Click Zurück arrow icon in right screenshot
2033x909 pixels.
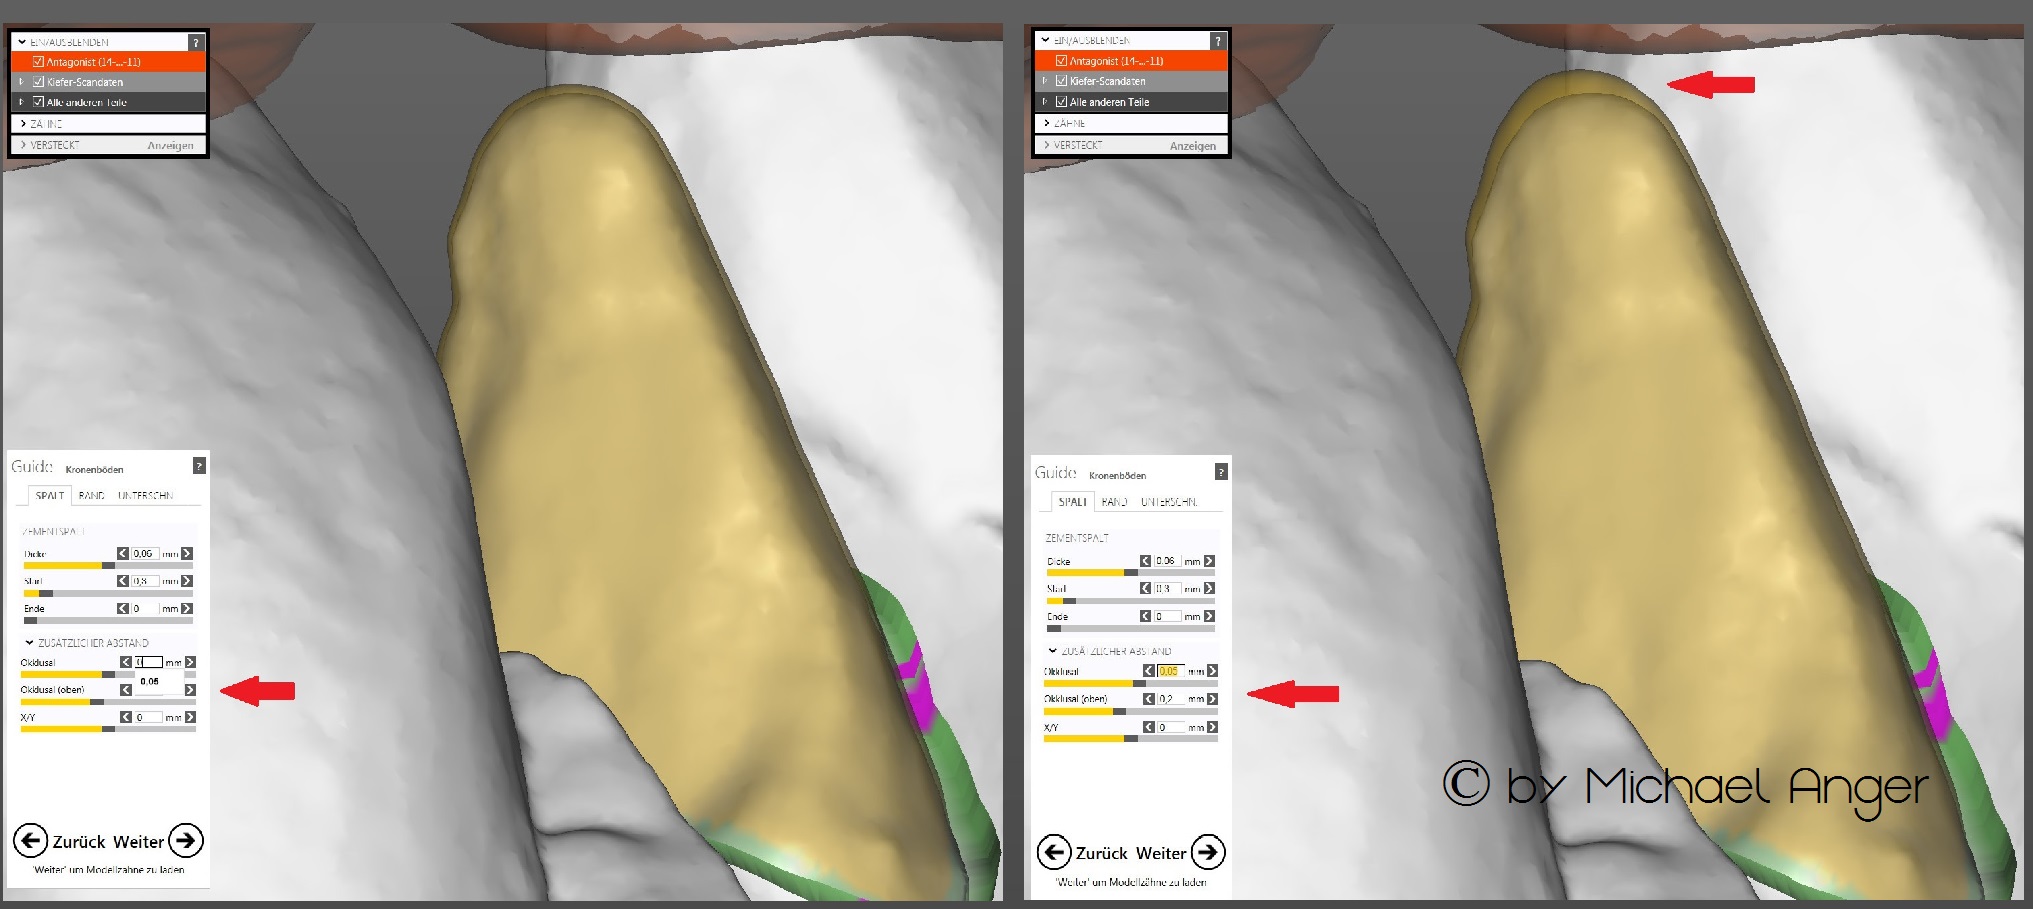tap(1054, 852)
